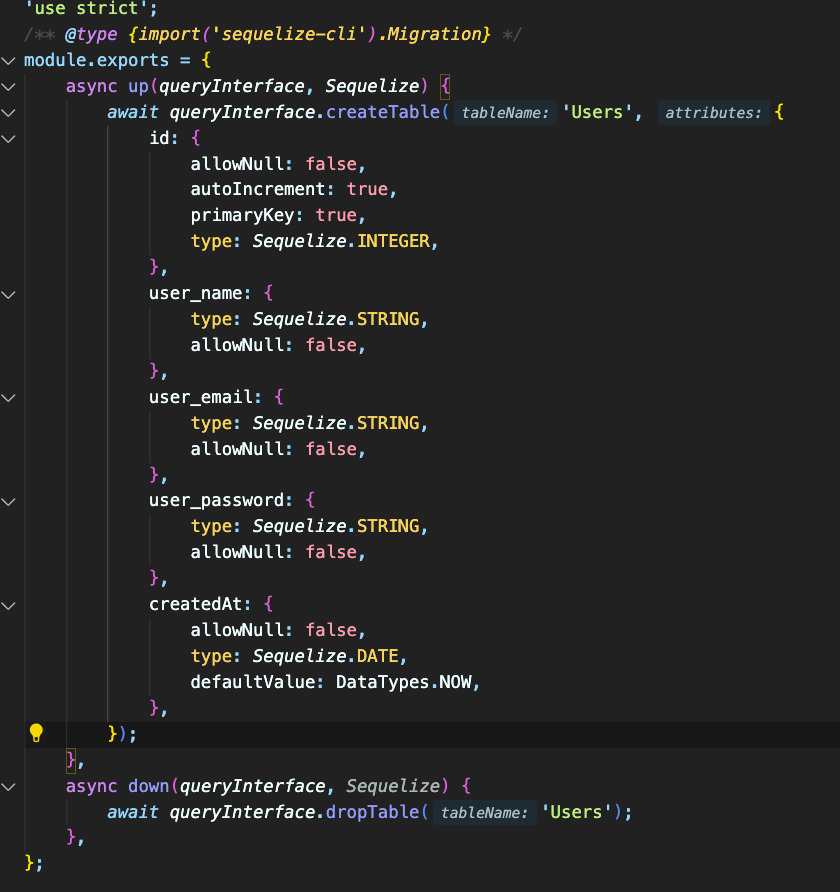
Task: Click DataTypes.NOW default value
Action: 403,682
